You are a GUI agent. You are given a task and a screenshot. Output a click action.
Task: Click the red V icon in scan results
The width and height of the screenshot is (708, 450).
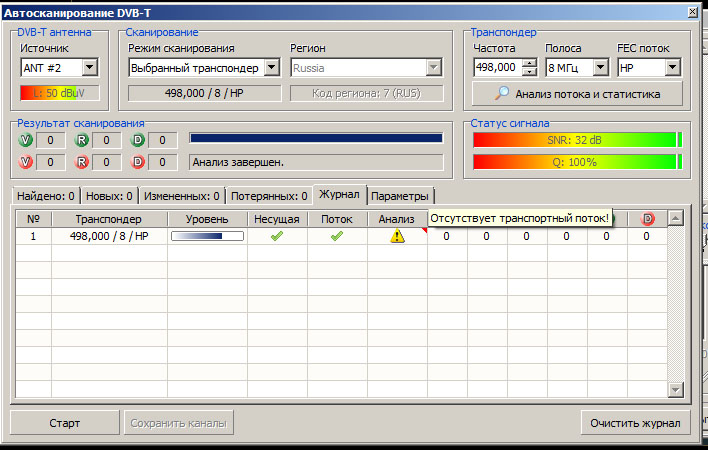26,162
